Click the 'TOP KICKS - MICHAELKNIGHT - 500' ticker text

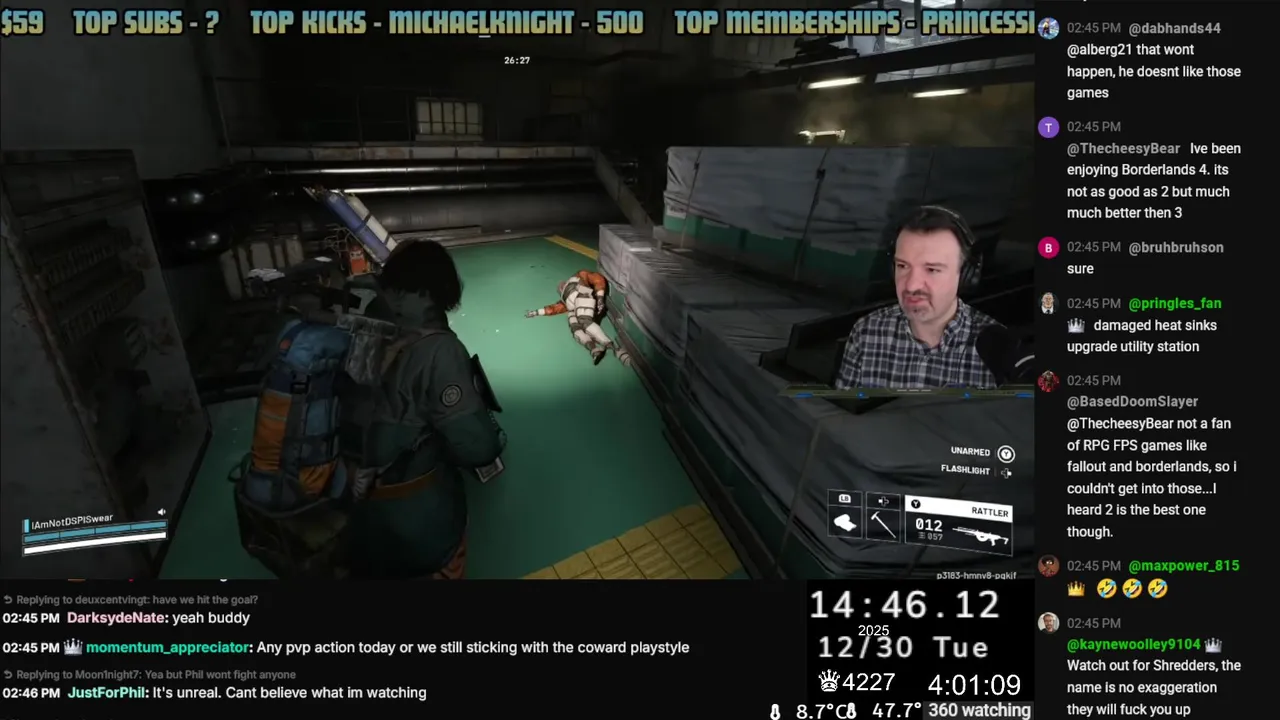pyautogui.click(x=446, y=22)
